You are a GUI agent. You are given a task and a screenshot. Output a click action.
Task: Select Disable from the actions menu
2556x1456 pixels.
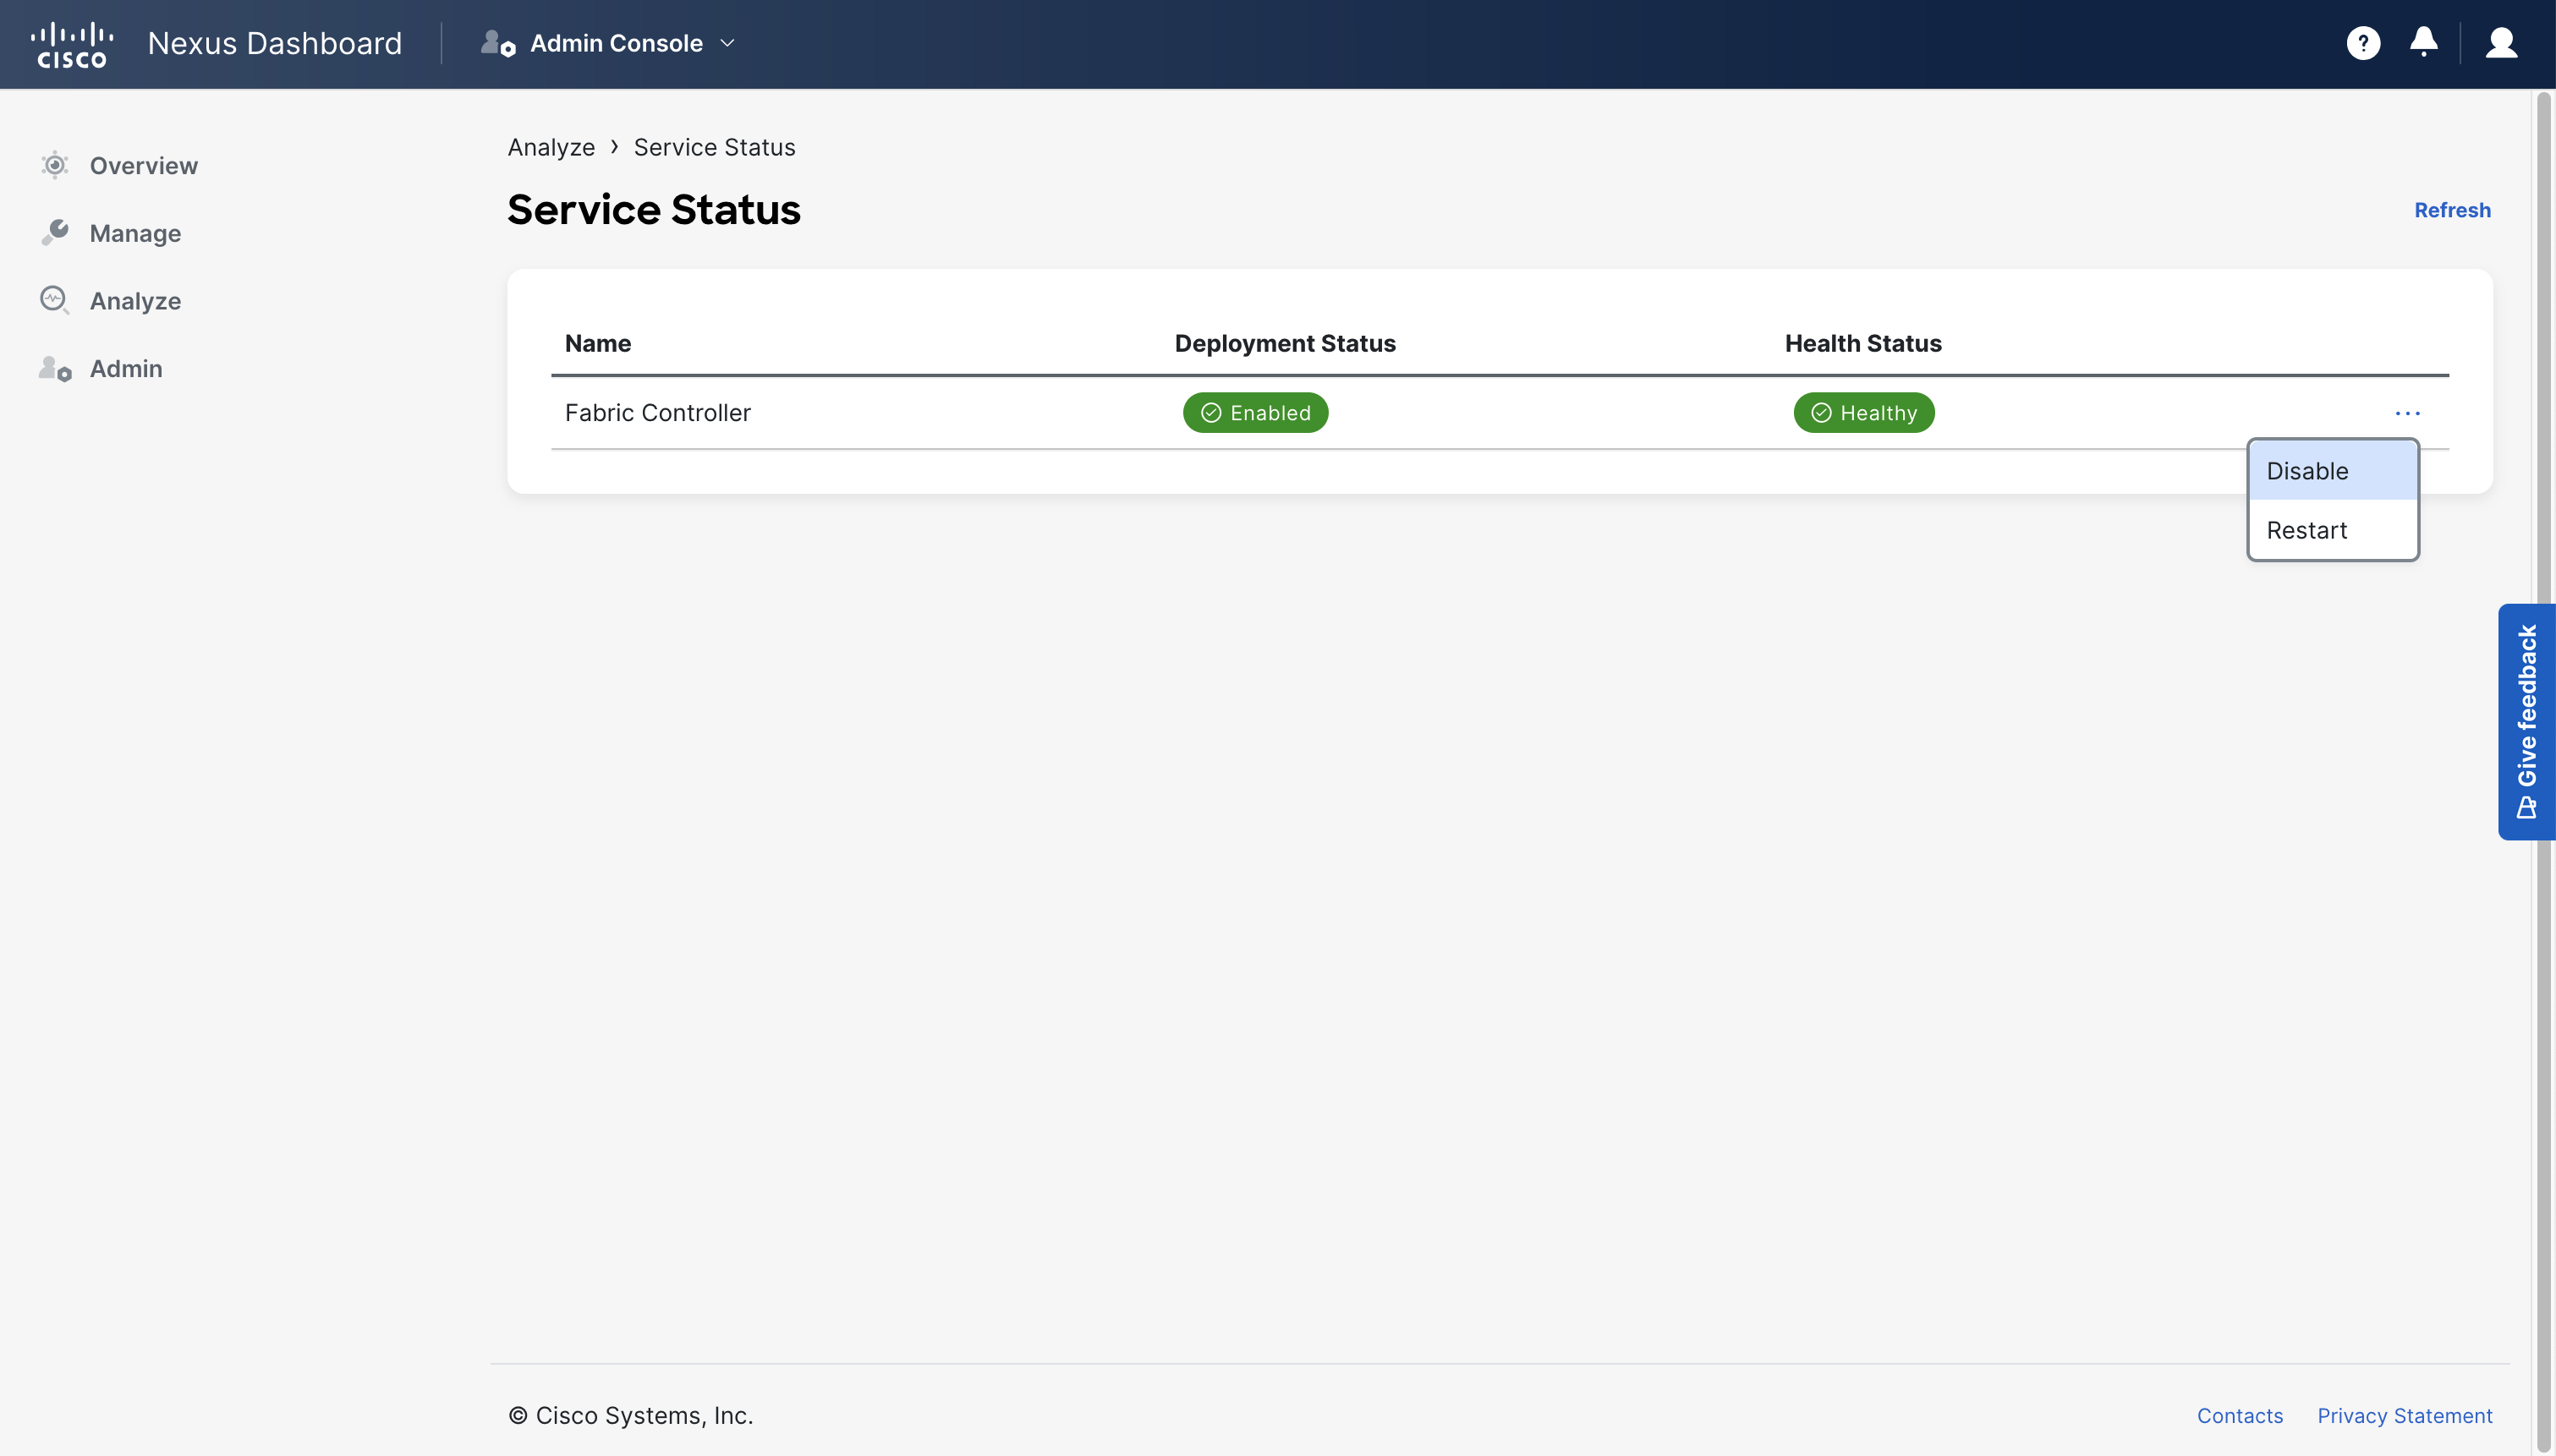(x=2333, y=471)
